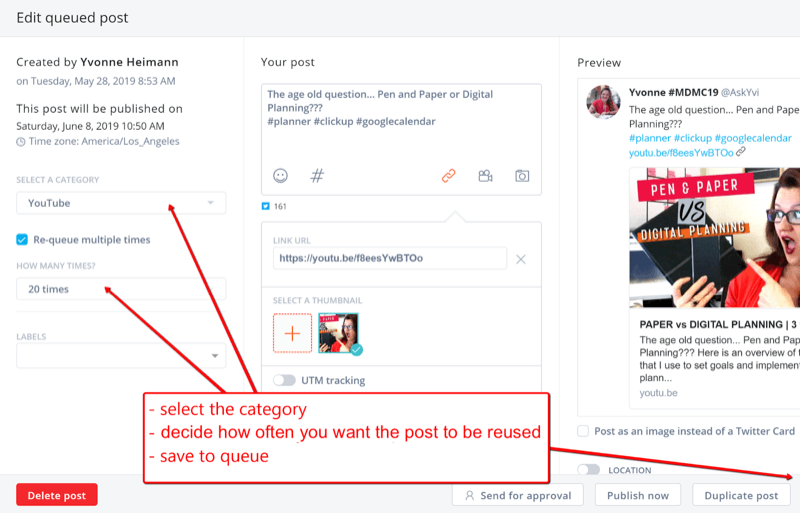Screen dimensions: 800x513
Task: Click the Edit queued post heading
Action: point(72,18)
